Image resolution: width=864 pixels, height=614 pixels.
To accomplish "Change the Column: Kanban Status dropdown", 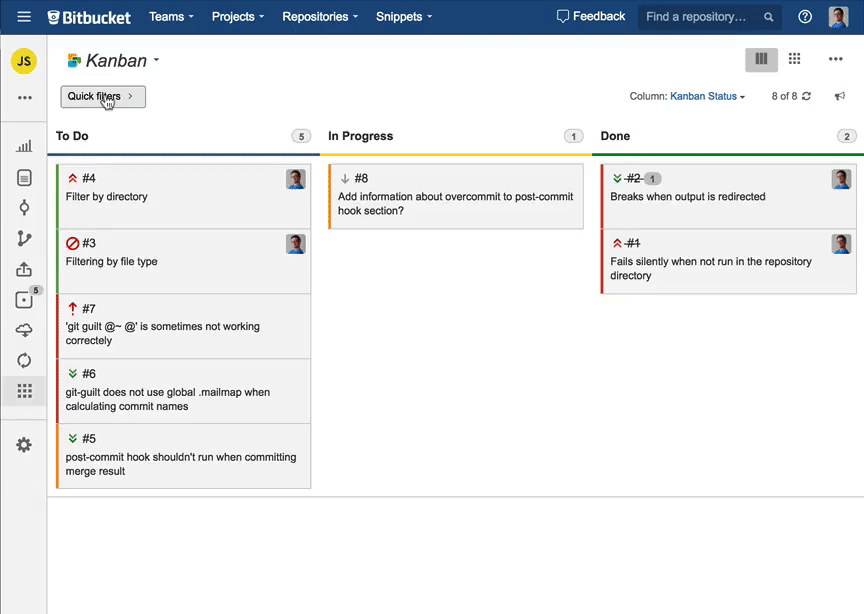I will pyautogui.click(x=708, y=96).
